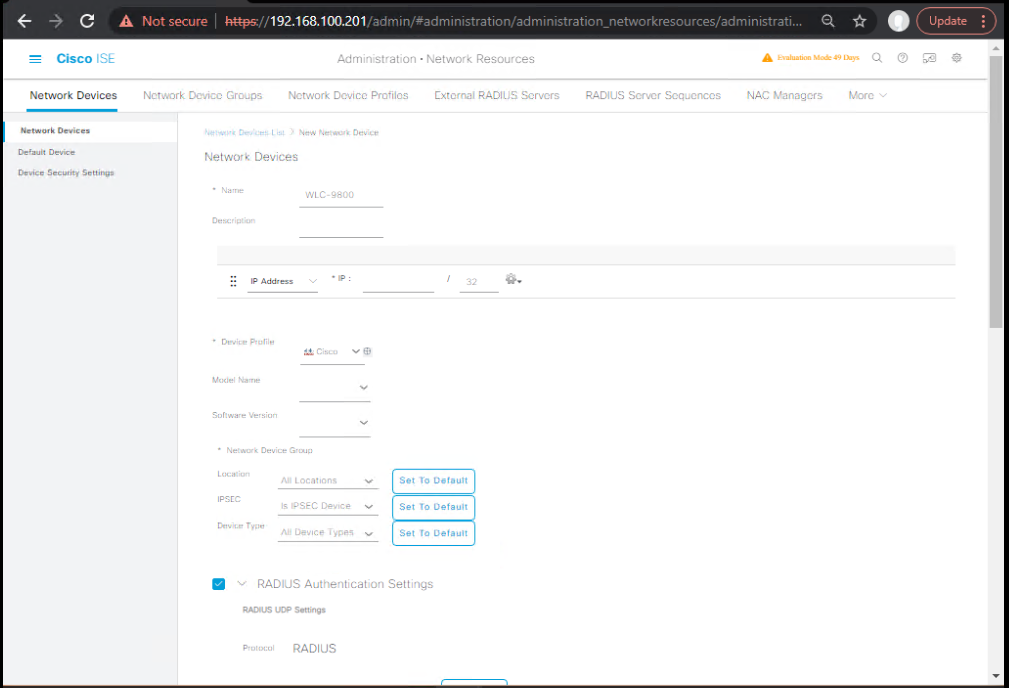1009x688 pixels.
Task: Open the ISE settings gear icon
Action: tap(957, 58)
